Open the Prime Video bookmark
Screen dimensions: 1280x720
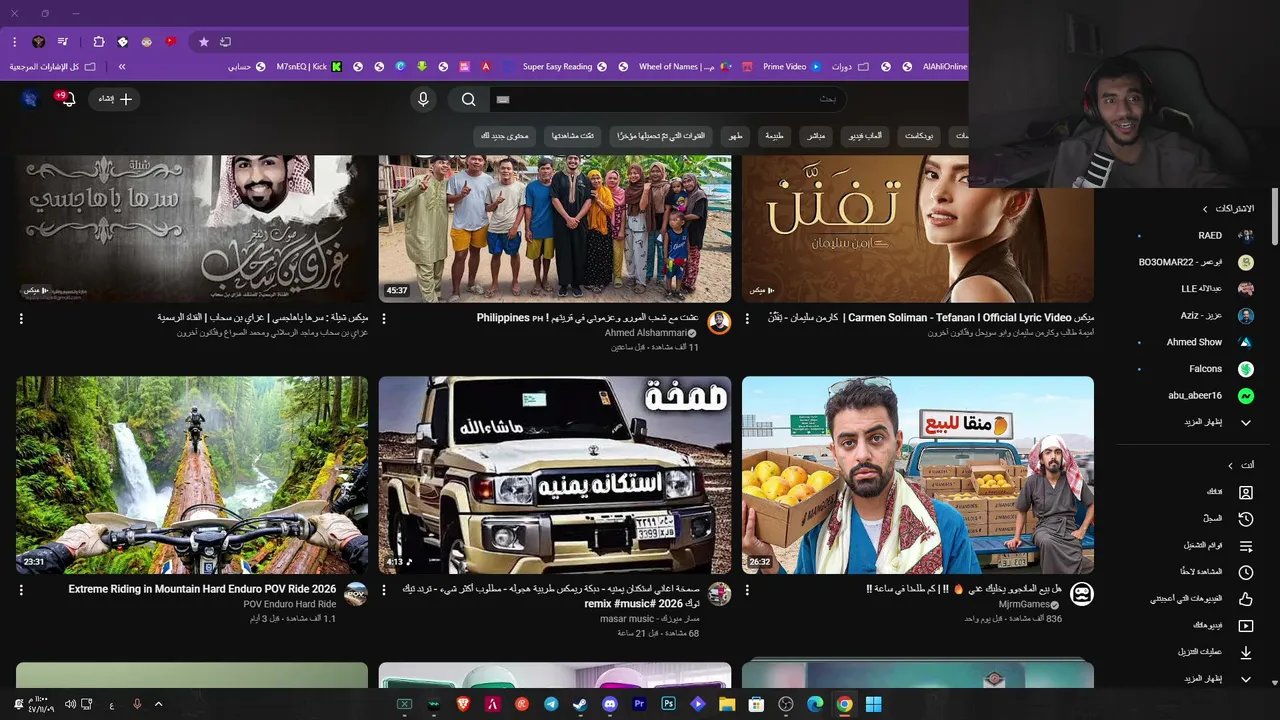tap(793, 67)
